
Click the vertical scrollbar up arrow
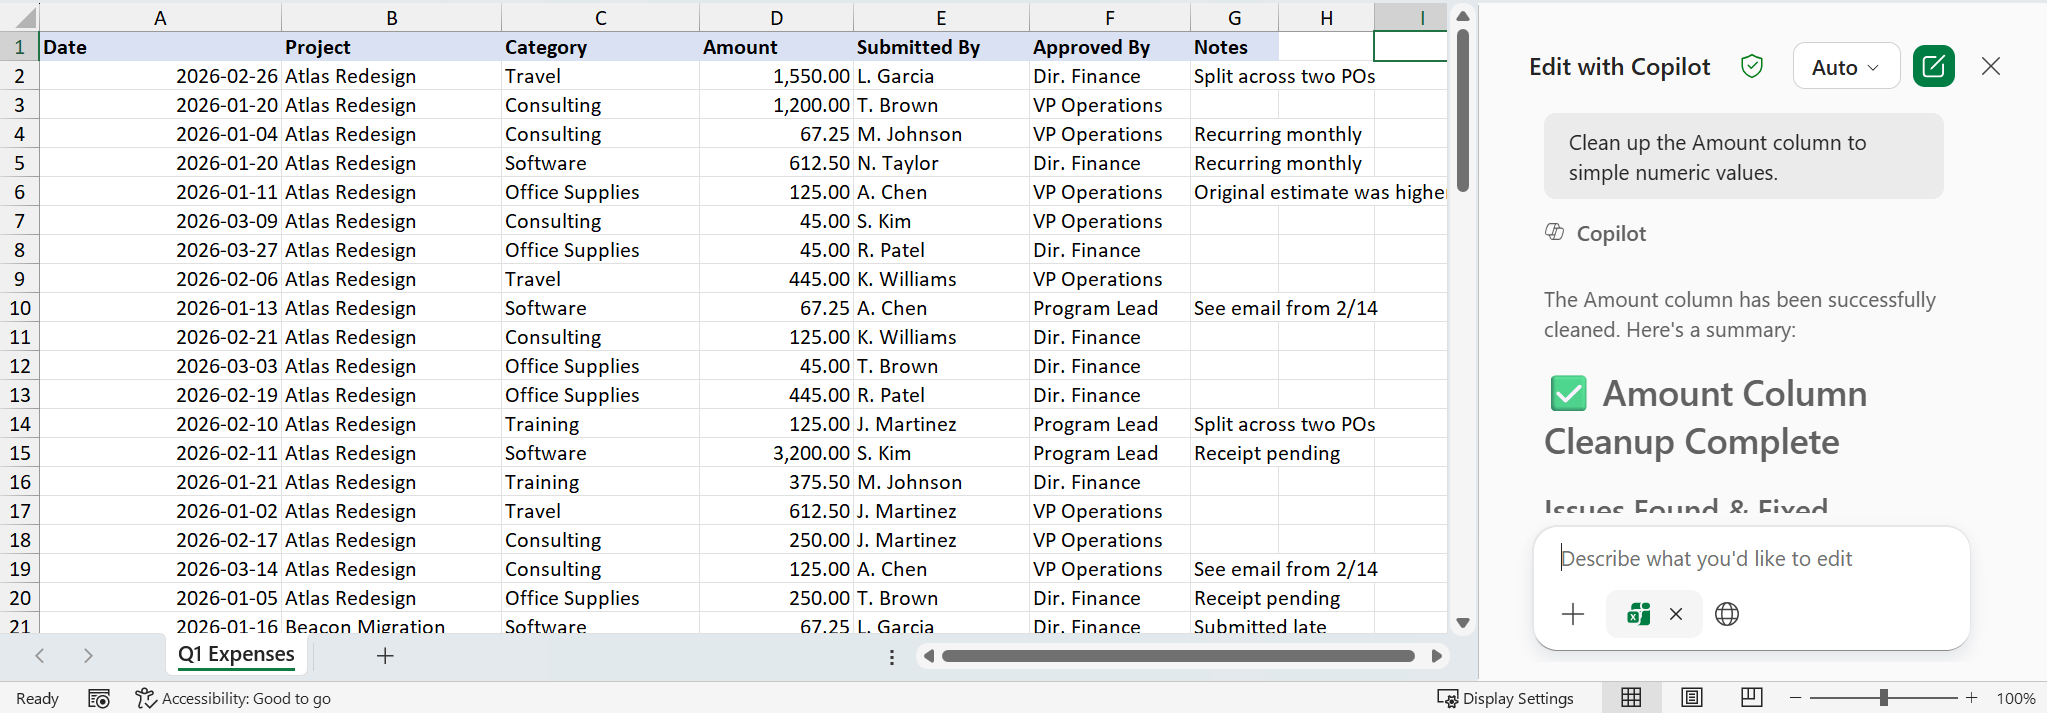pyautogui.click(x=1462, y=16)
